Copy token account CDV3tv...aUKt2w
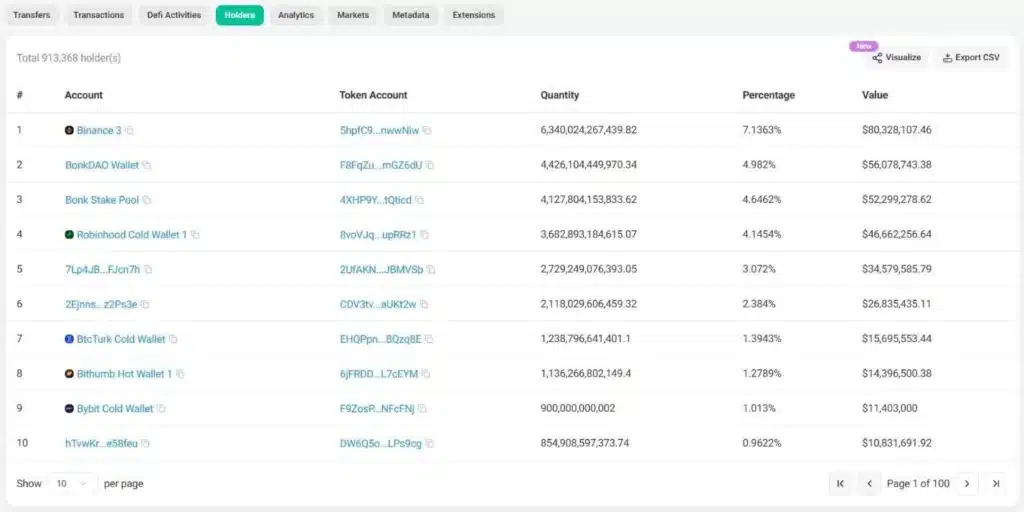Viewport: 1024px width, 512px height. (x=424, y=304)
